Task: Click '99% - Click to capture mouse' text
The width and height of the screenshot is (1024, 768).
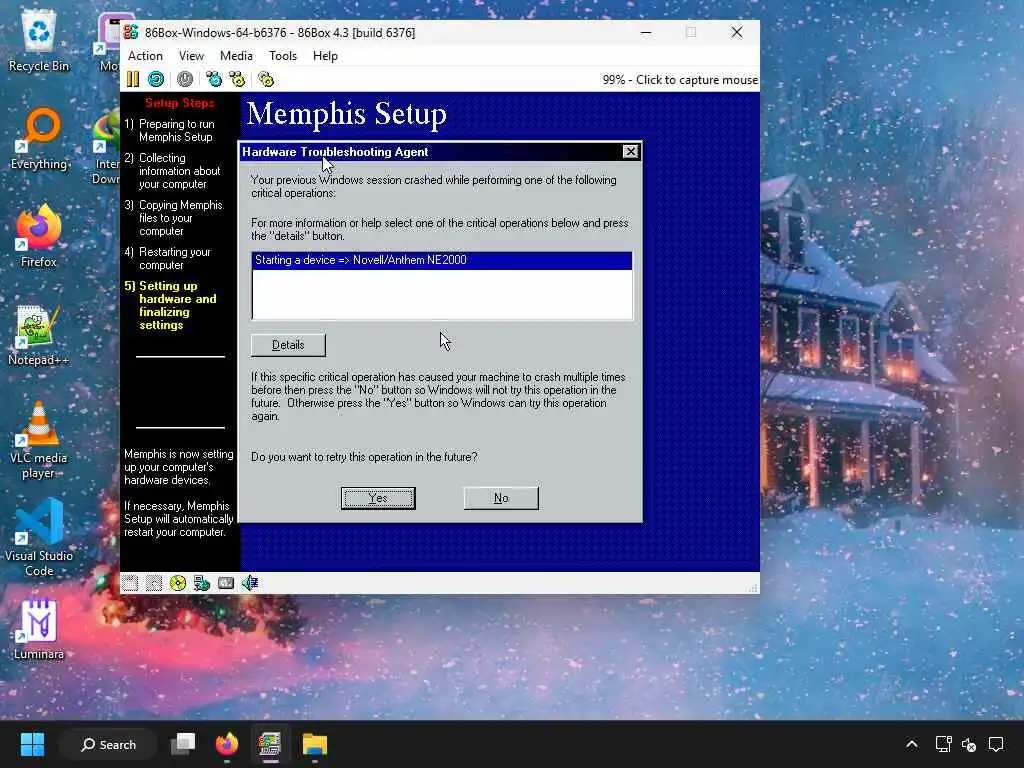Action: (680, 80)
